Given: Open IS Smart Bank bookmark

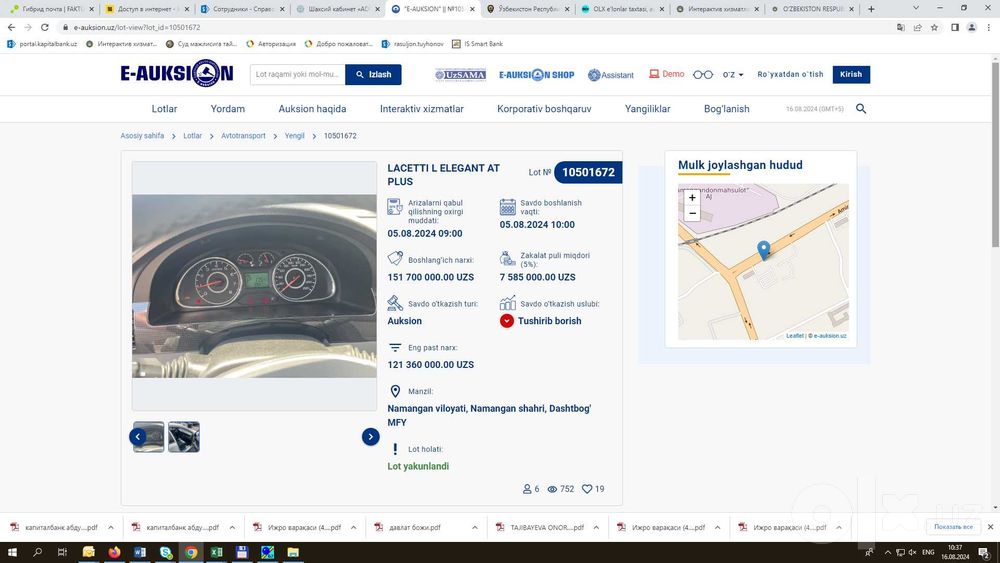Looking at the screenshot, I should pos(477,44).
